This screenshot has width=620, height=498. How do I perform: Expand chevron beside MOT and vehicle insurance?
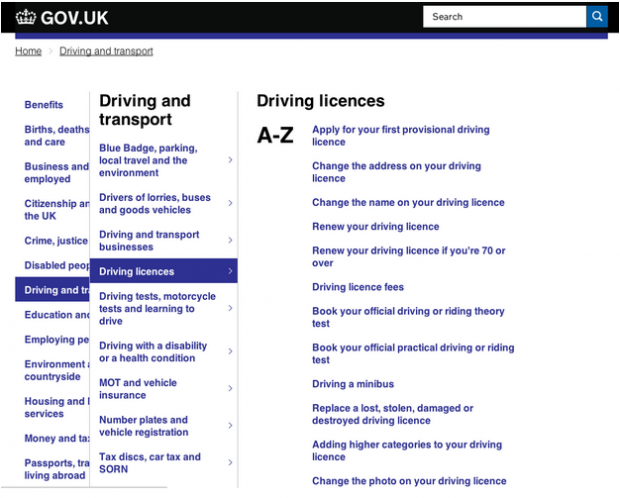(230, 388)
